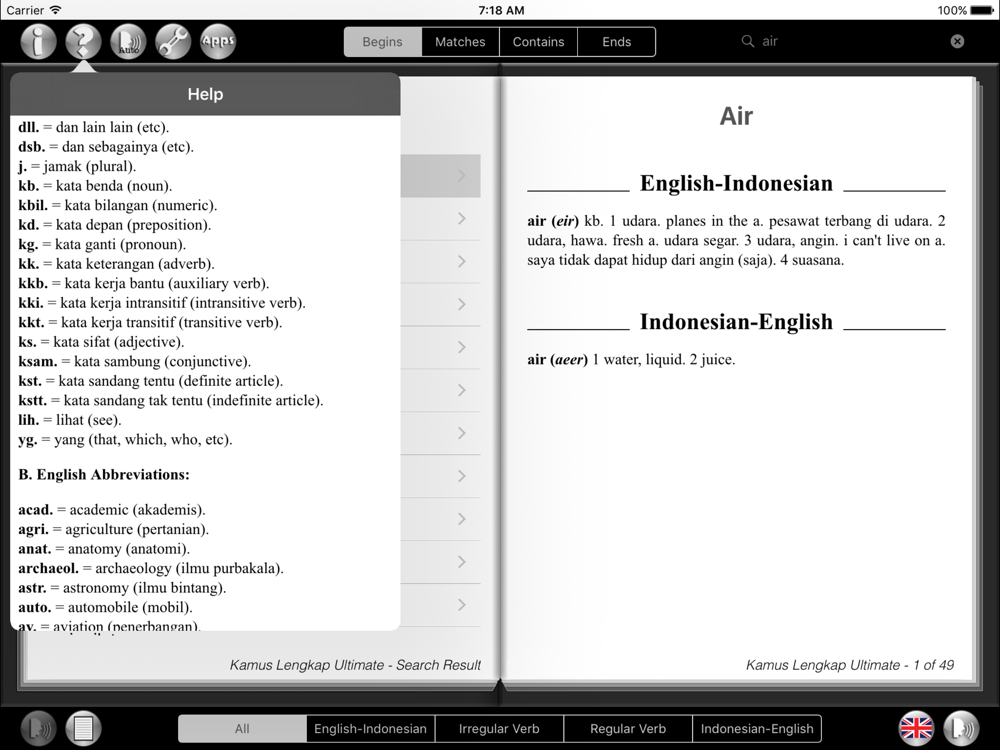Switch search mode to Contains
Image resolution: width=1000 pixels, height=750 pixels.
click(x=538, y=42)
